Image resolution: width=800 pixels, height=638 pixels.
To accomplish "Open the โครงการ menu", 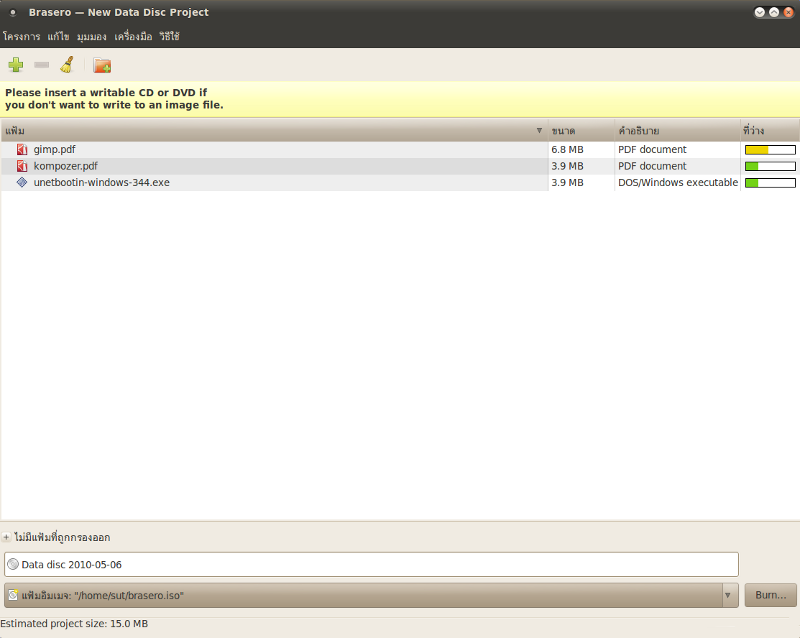I will pos(21,36).
